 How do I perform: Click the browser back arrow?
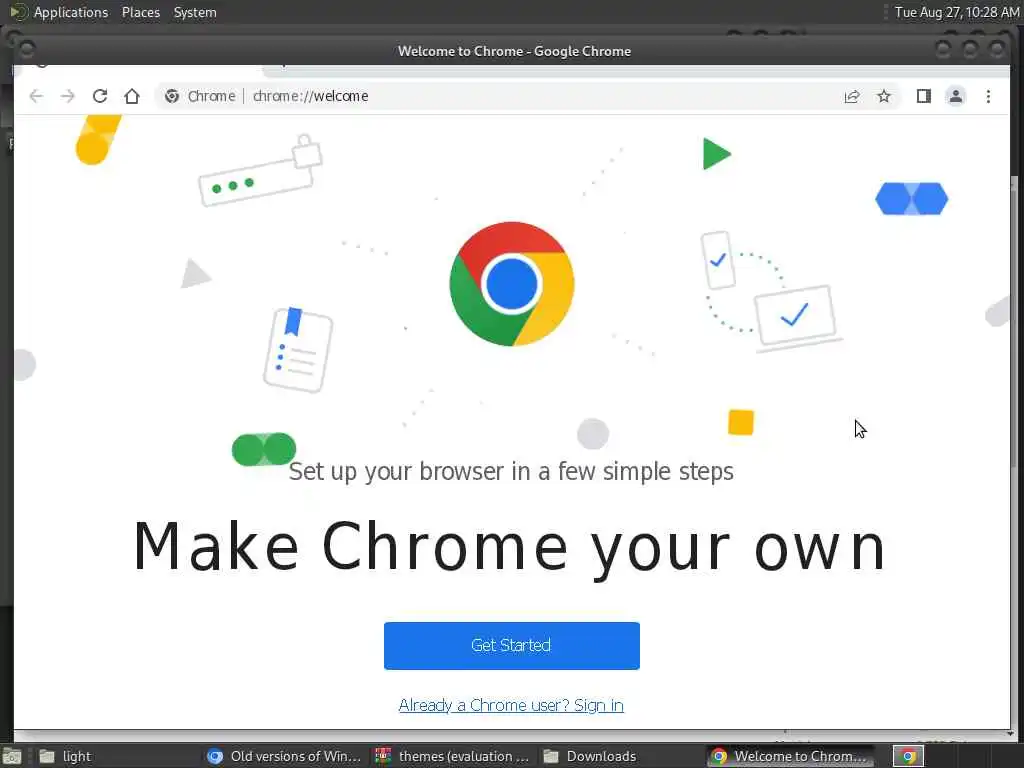pos(36,96)
